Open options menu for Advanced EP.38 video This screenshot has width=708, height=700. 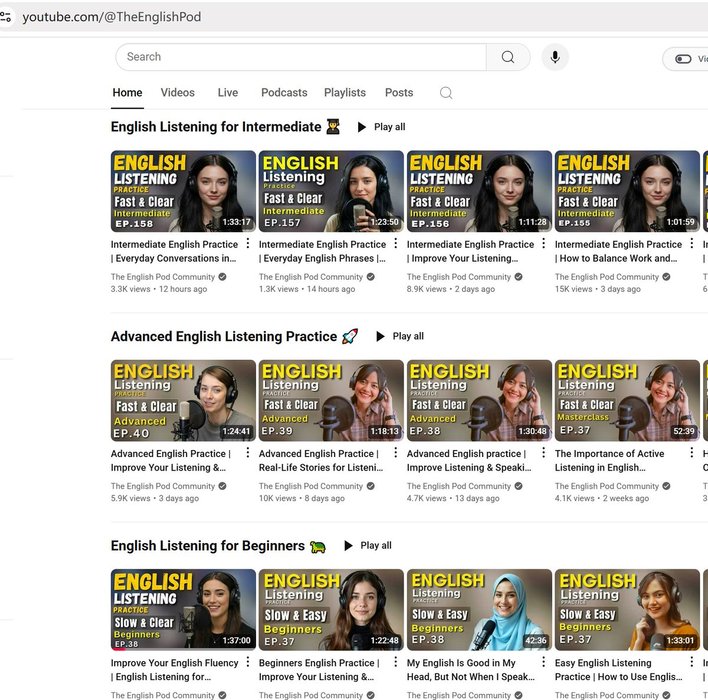(x=543, y=454)
